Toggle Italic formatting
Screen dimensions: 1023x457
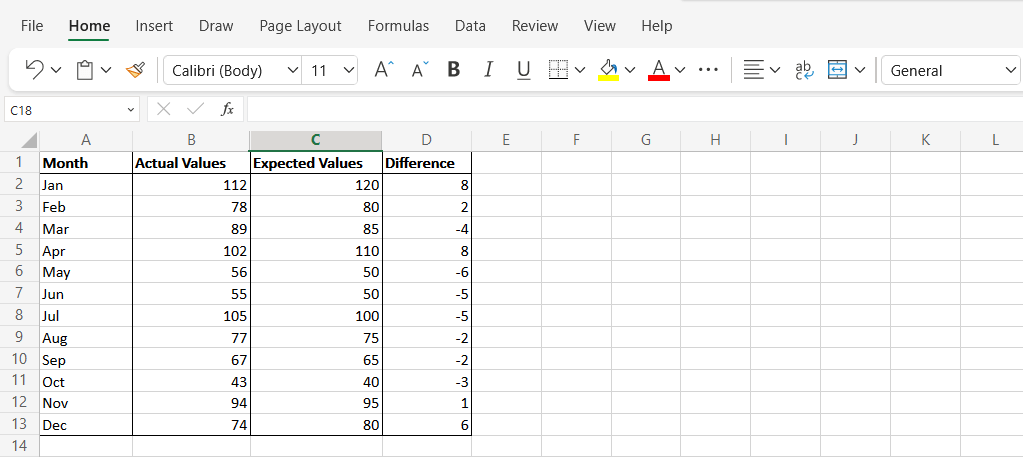click(488, 69)
